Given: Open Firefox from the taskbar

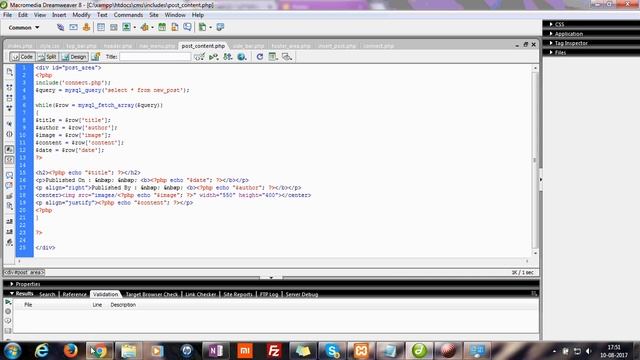Looking at the screenshot, I should [71, 351].
